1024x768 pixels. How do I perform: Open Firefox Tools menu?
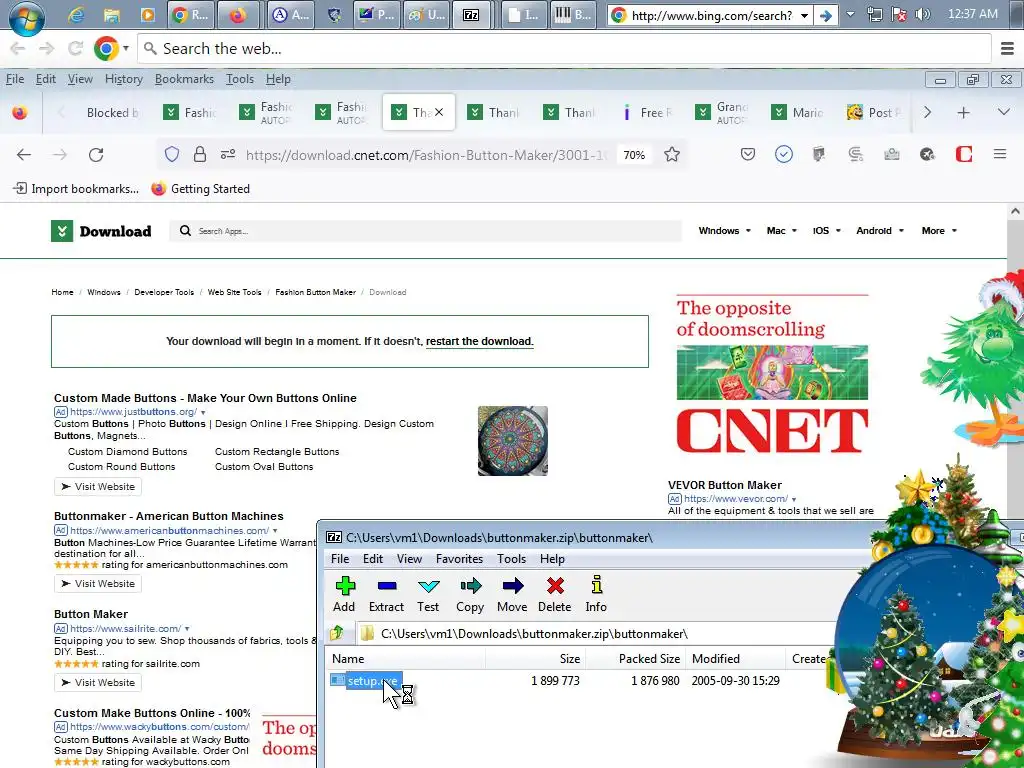(240, 79)
